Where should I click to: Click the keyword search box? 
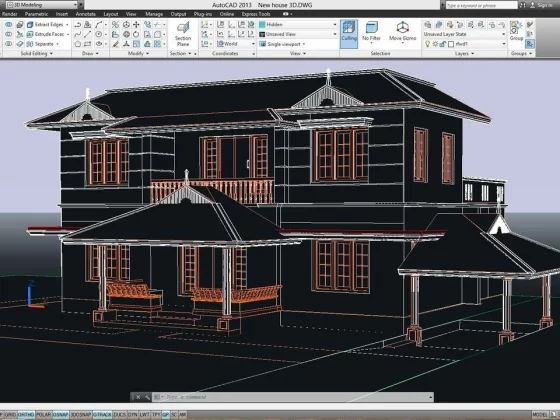(x=481, y=5)
